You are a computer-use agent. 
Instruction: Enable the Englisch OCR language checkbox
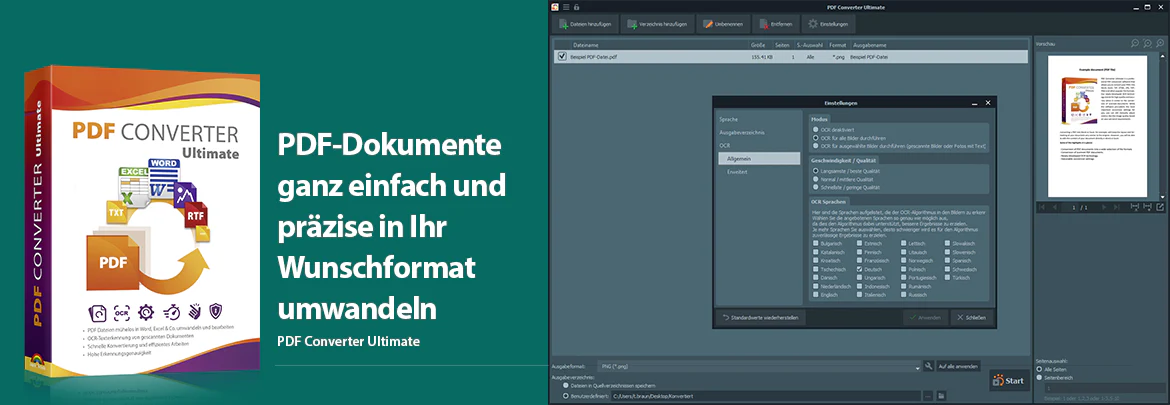[x=816, y=295]
